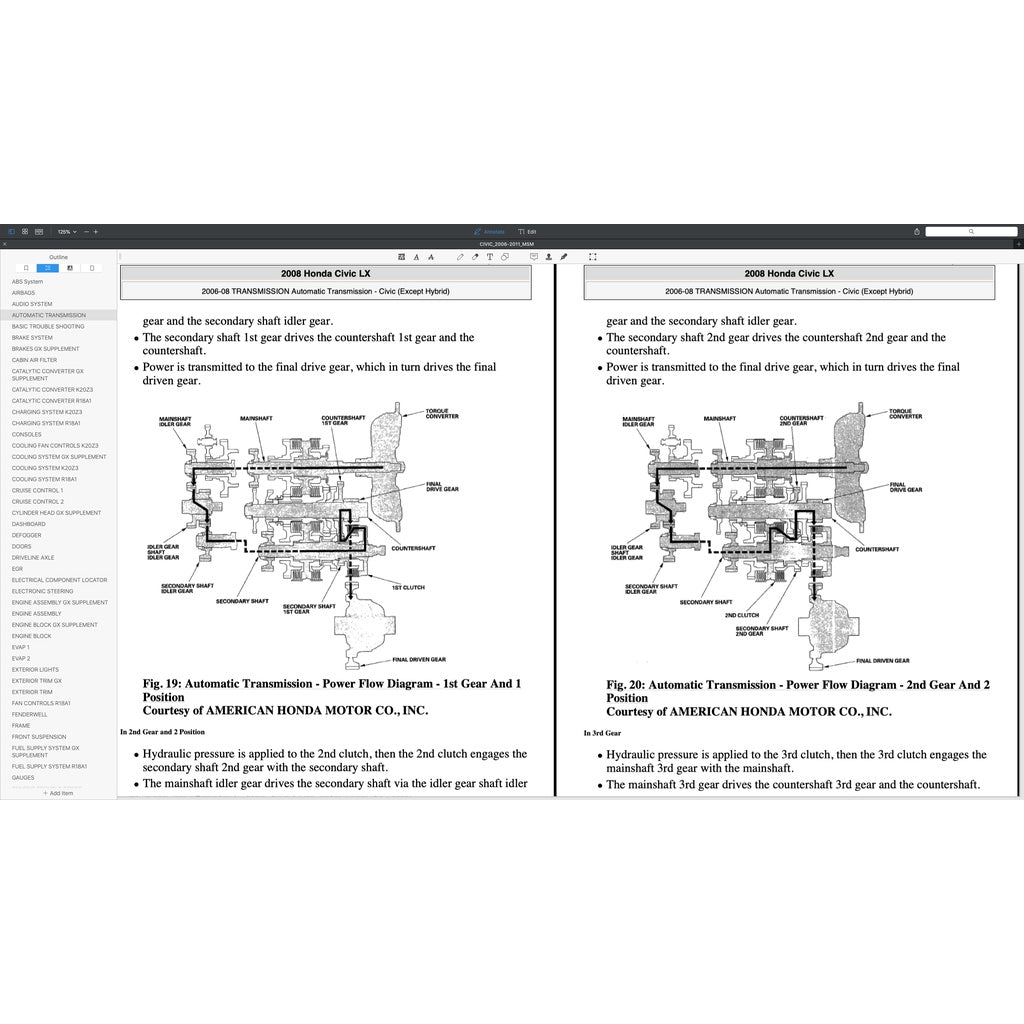The height and width of the screenshot is (1024, 1024).
Task: Switch to Edit mode
Action: pos(528,231)
